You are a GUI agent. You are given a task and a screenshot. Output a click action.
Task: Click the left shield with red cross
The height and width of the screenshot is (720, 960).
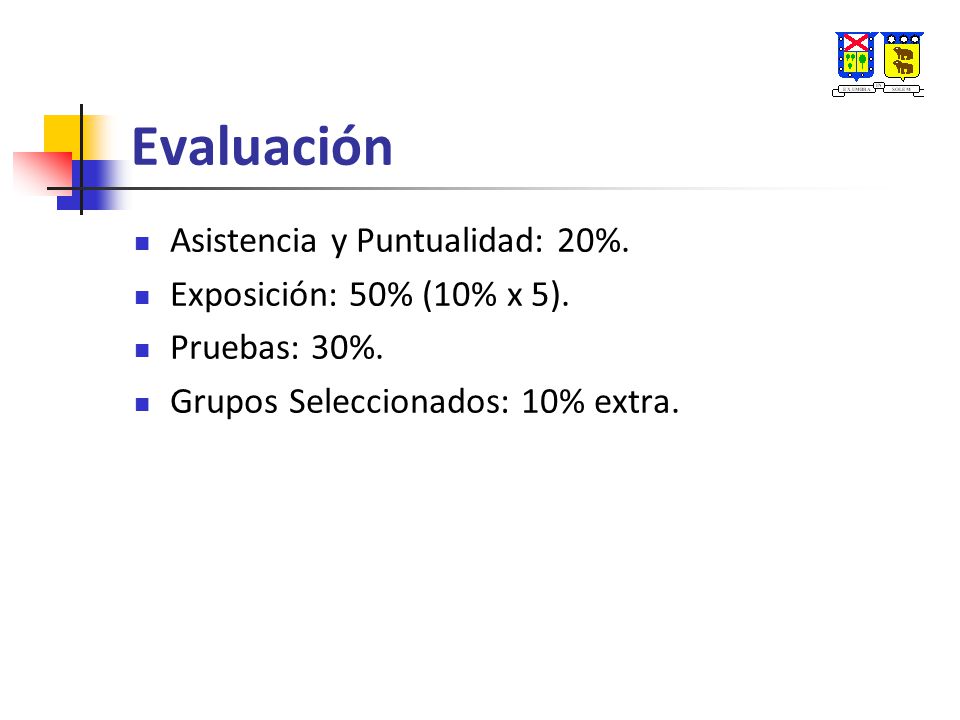[x=856, y=56]
